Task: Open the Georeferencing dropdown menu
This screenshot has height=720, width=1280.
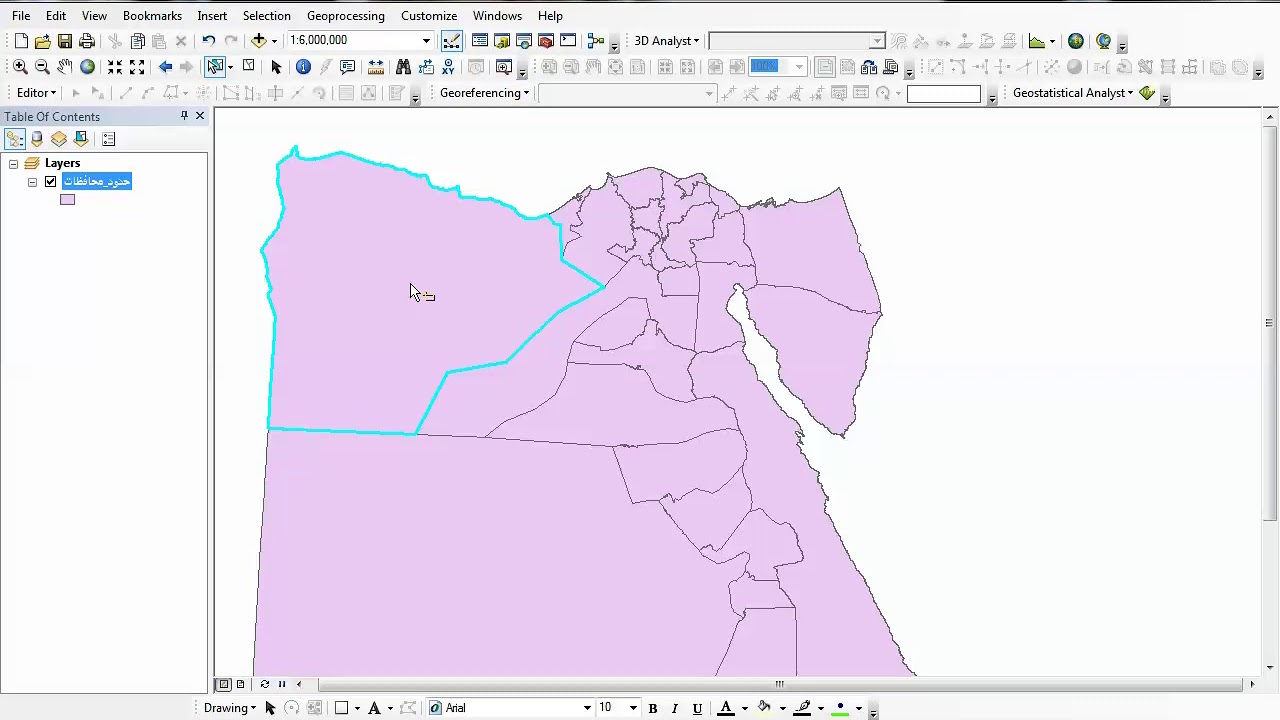Action: [x=484, y=93]
